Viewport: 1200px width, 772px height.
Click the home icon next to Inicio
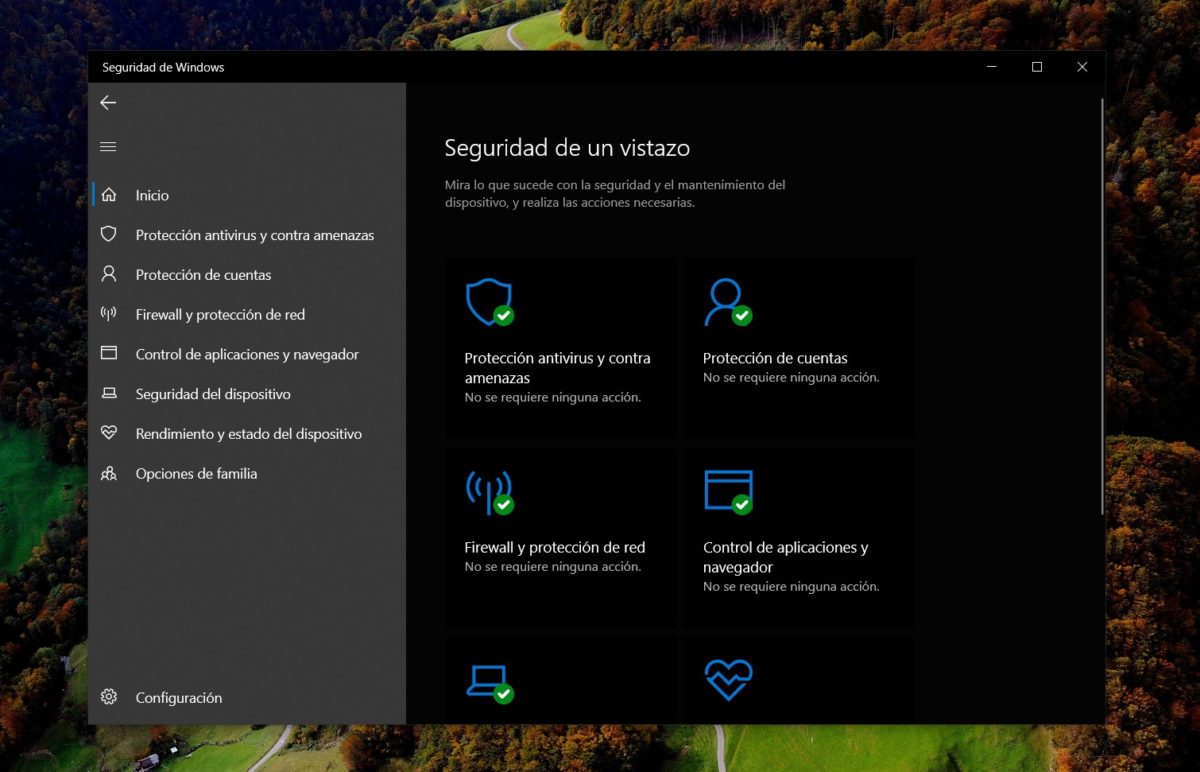[109, 194]
